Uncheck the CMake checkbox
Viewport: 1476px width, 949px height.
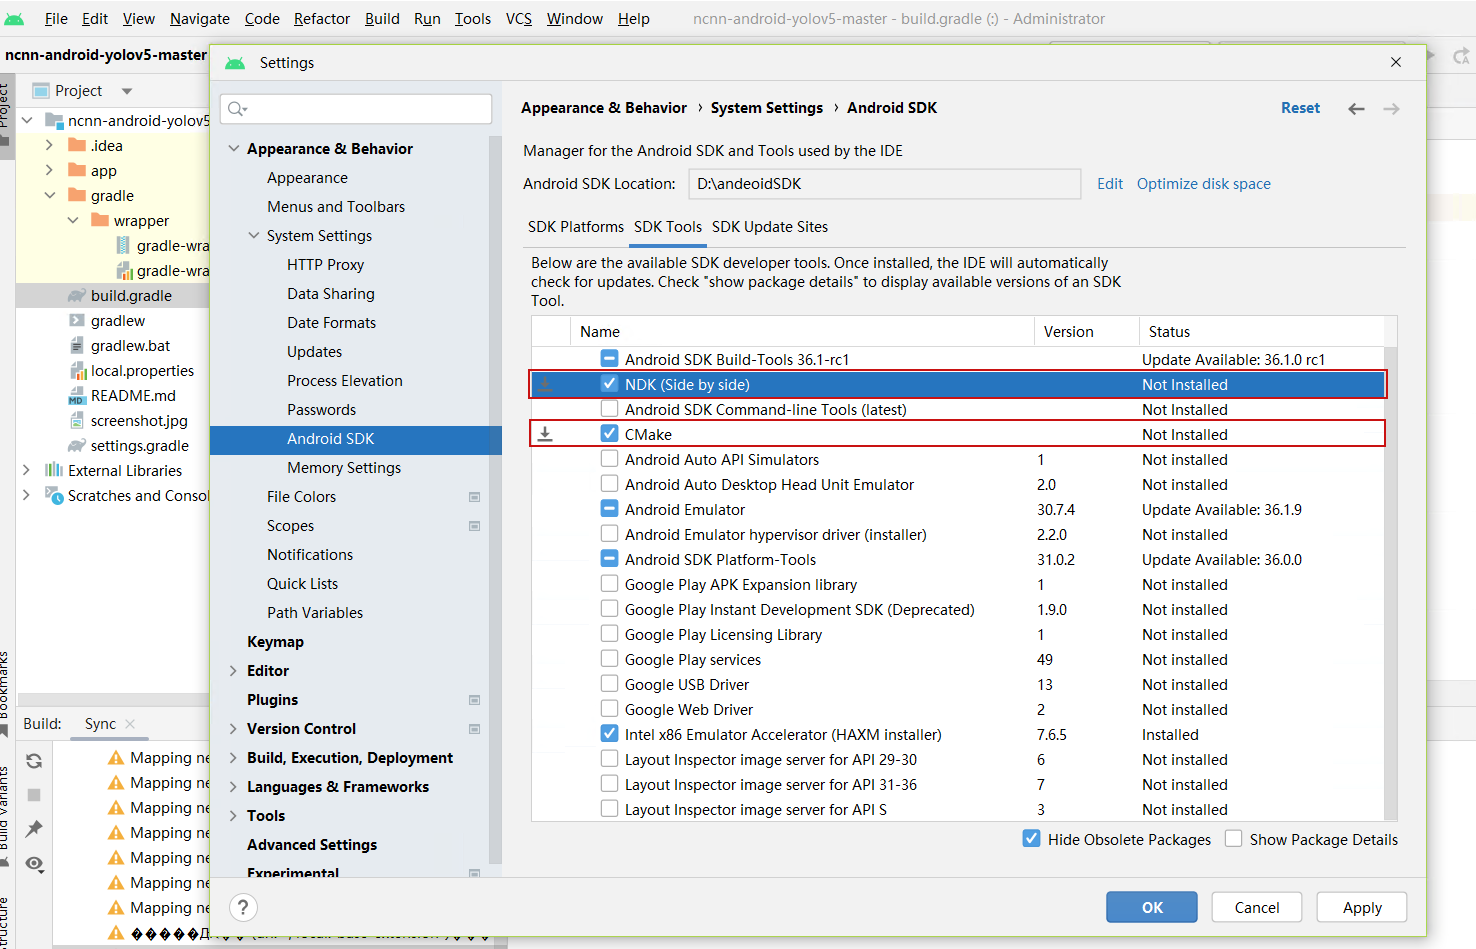609,434
